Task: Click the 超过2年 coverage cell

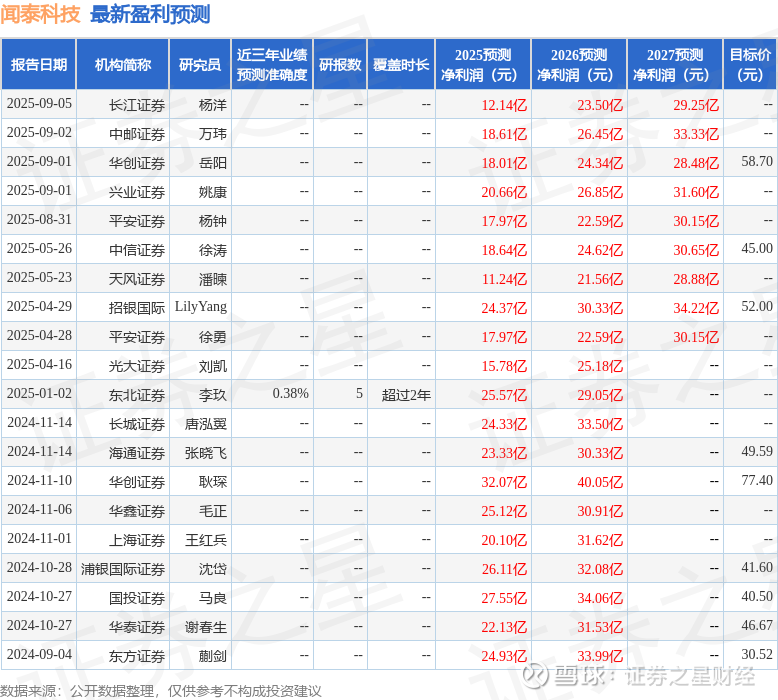Action: 406,395
